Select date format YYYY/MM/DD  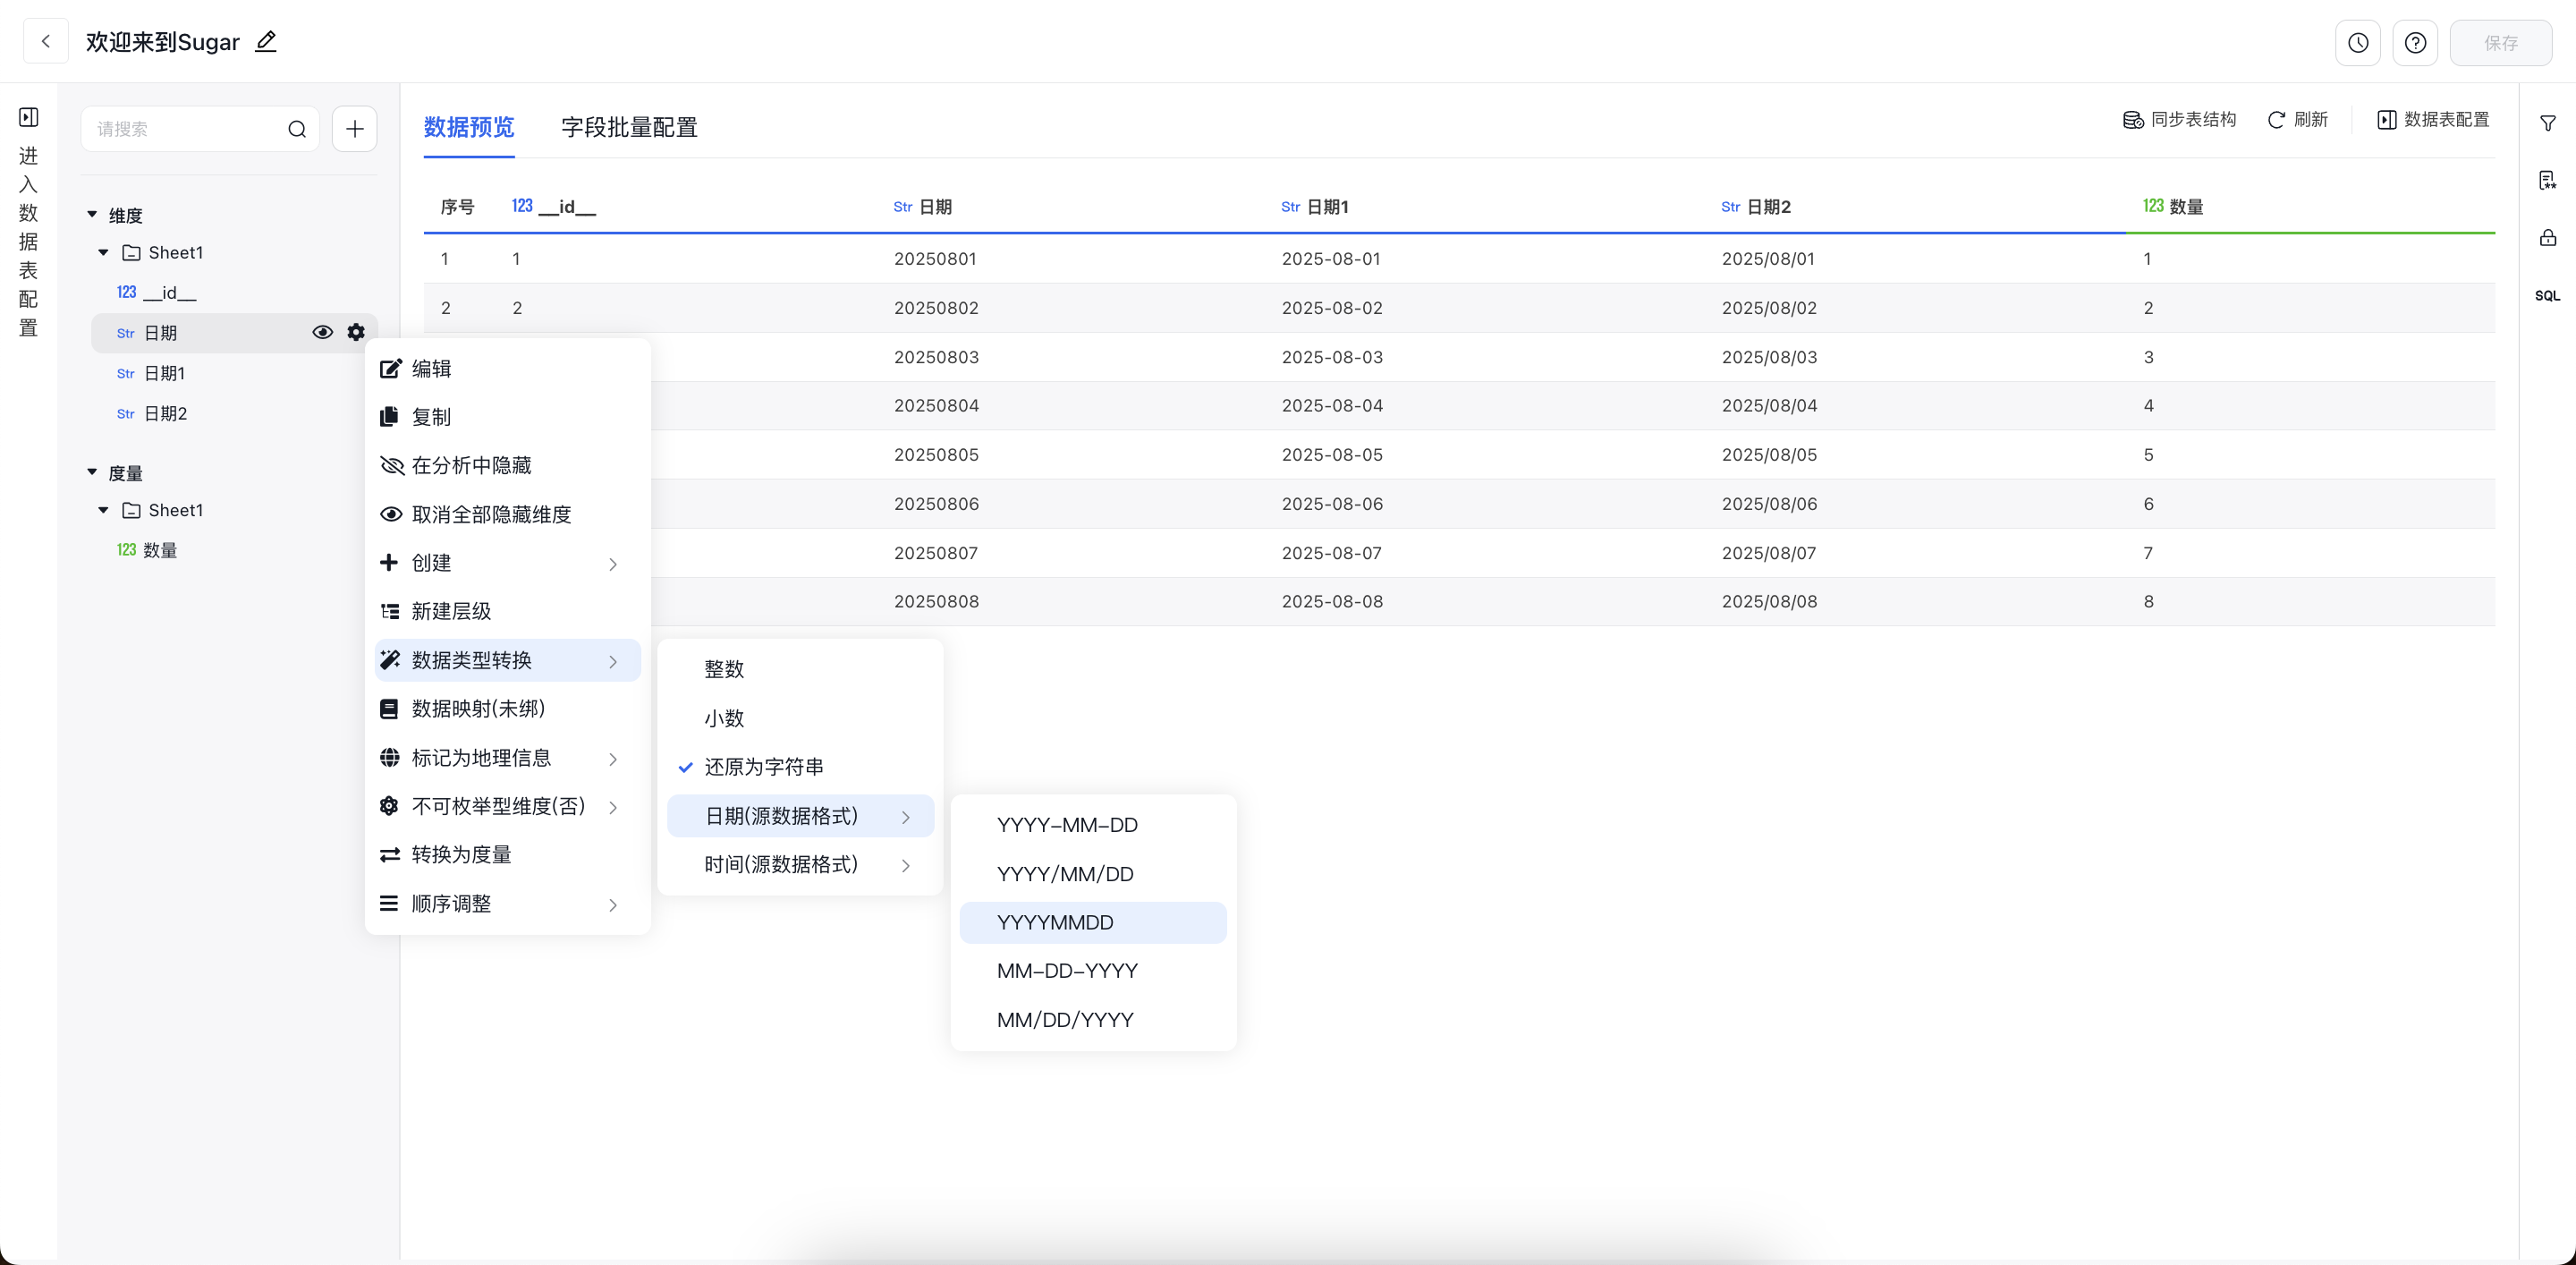point(1093,874)
